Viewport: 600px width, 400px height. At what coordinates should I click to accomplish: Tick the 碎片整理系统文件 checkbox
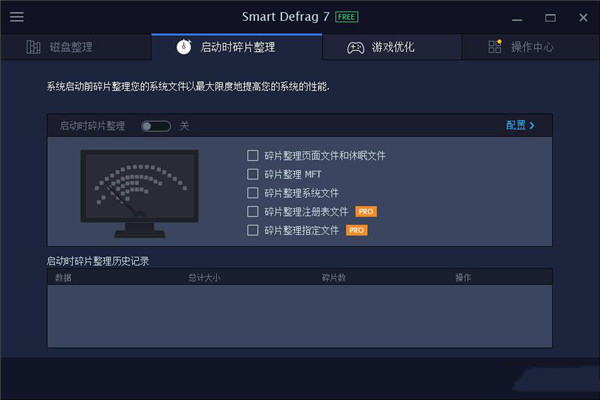[252, 193]
